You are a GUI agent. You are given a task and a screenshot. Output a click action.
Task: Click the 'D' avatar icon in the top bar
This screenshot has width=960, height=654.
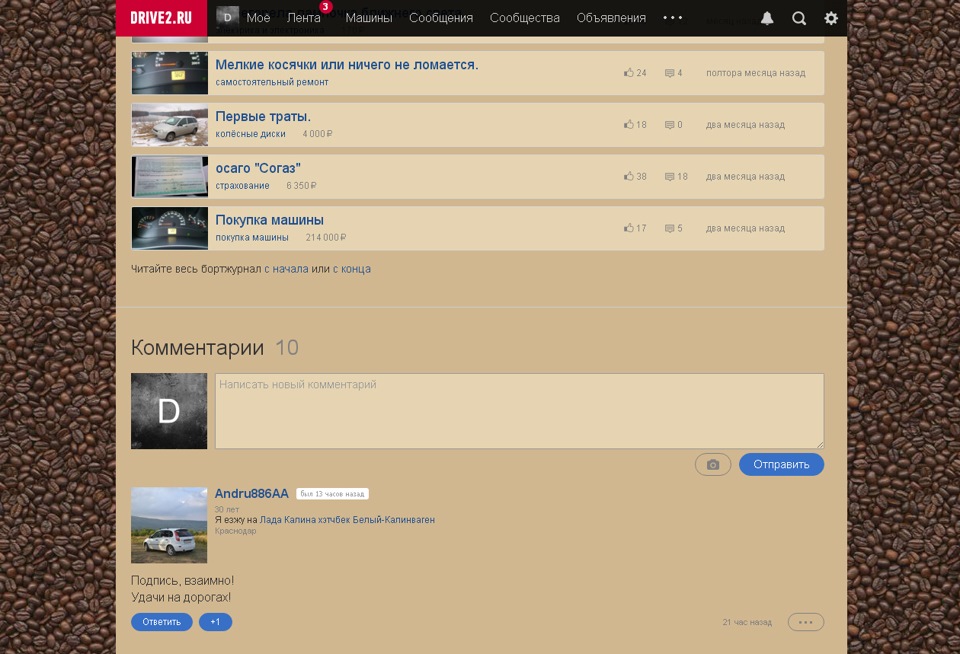pyautogui.click(x=227, y=17)
